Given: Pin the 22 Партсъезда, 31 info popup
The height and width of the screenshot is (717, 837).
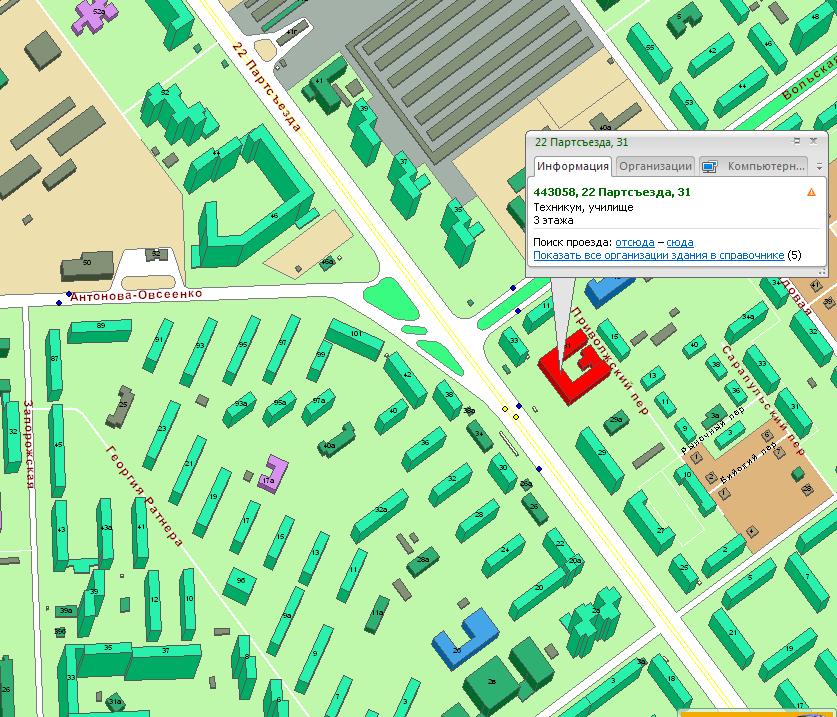Looking at the screenshot, I should click(x=797, y=142).
